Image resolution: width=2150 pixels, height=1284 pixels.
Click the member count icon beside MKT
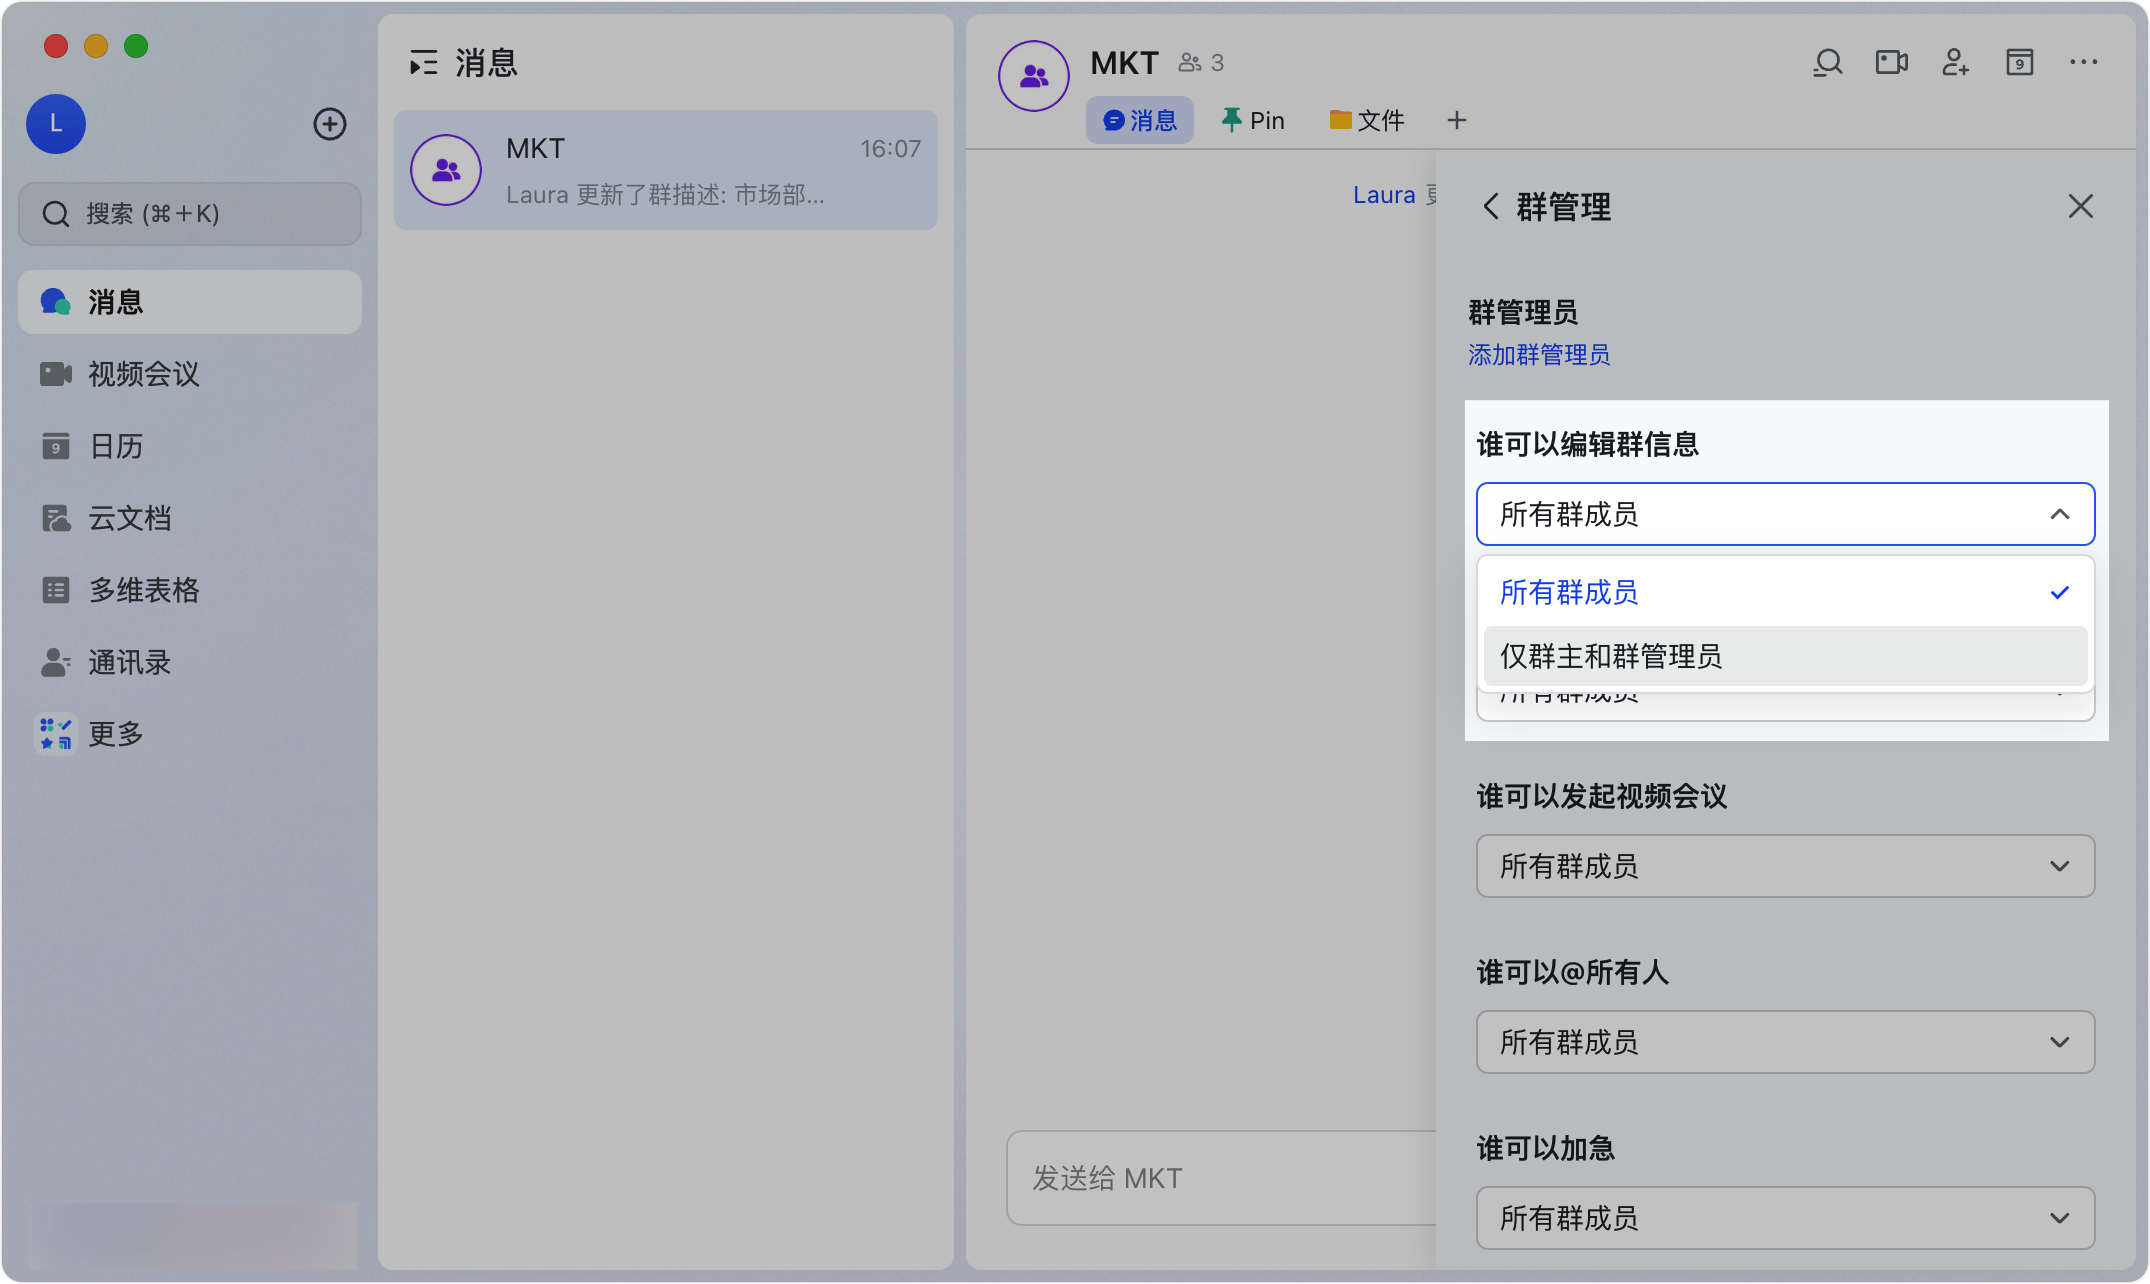1190,63
